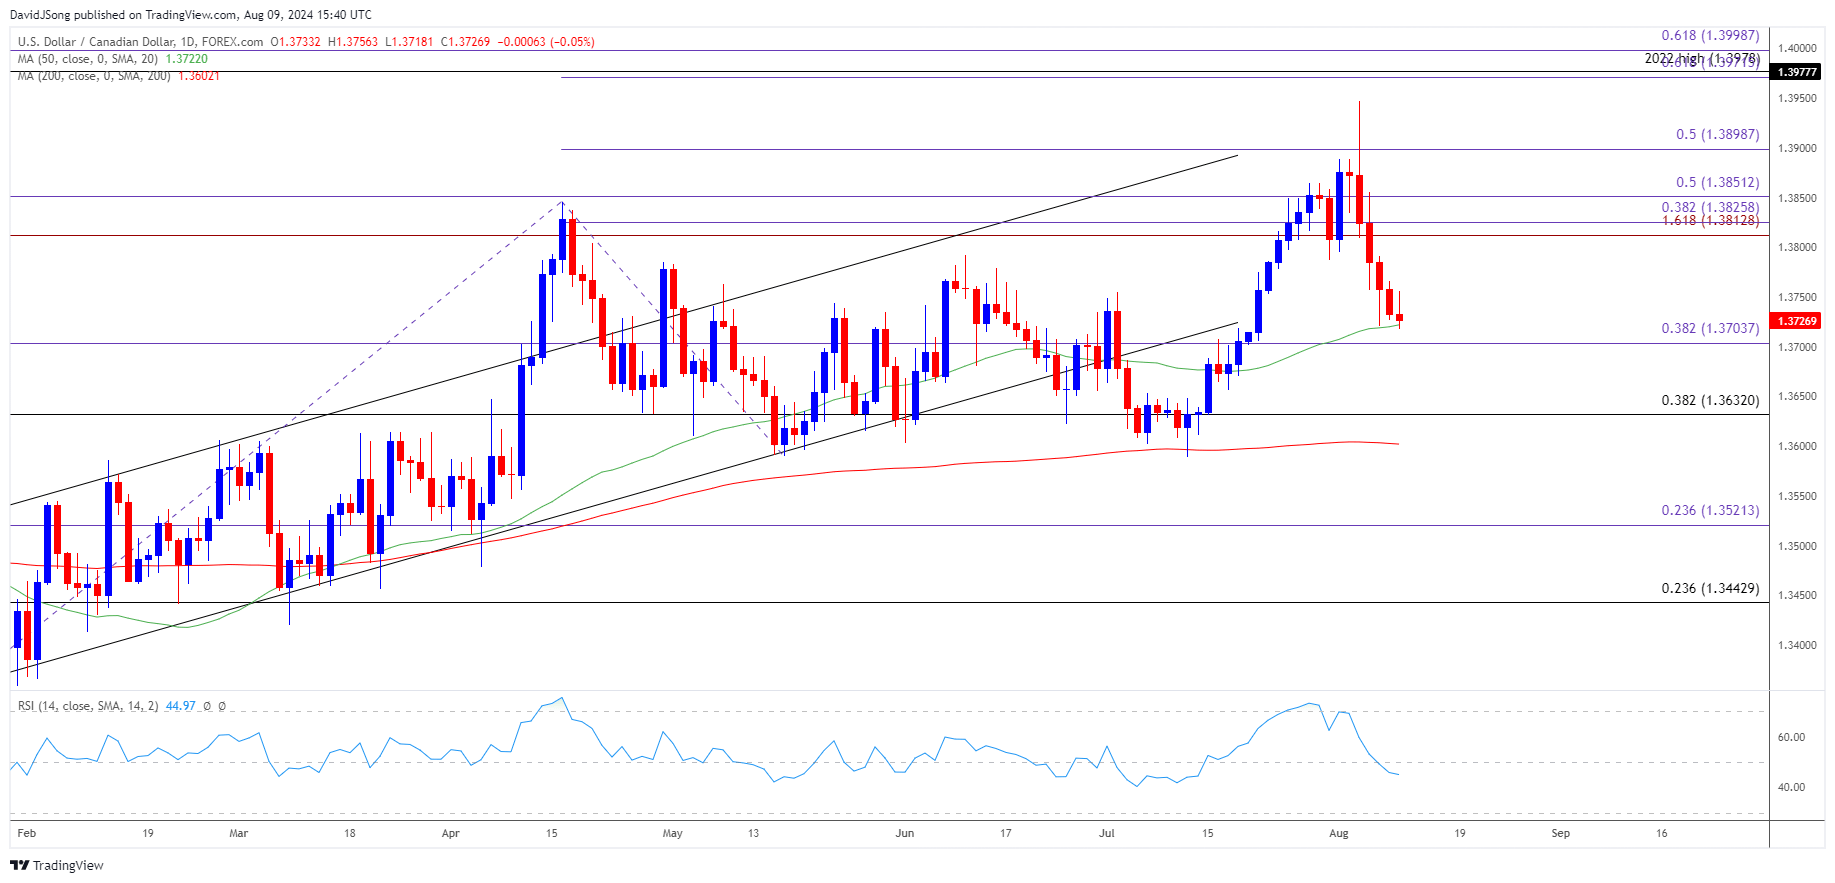The height and width of the screenshot is (883, 1835).
Task: Click the 0.618 (1.39987) Fibonacci label
Action: point(1710,35)
